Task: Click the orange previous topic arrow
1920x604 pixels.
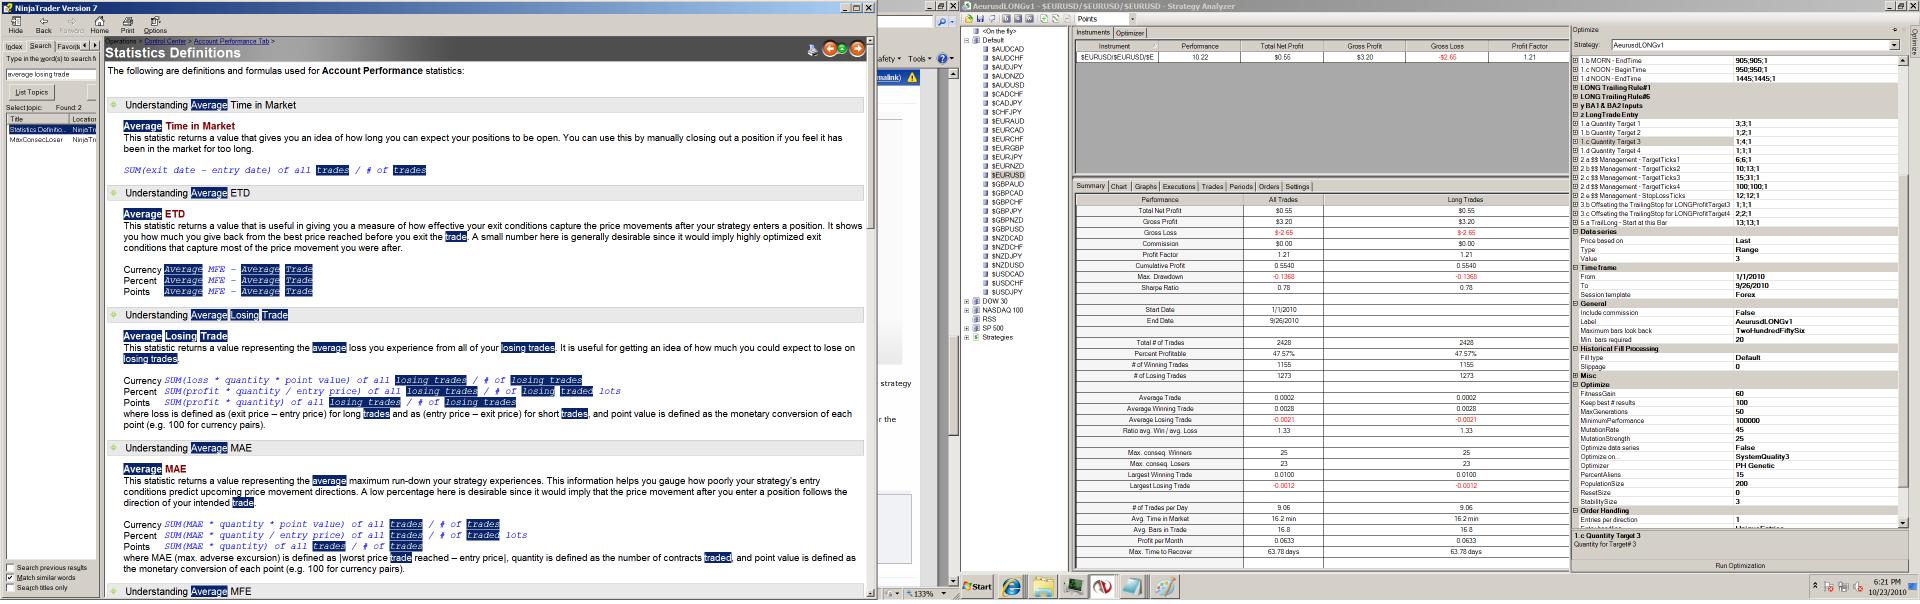Action: (829, 49)
